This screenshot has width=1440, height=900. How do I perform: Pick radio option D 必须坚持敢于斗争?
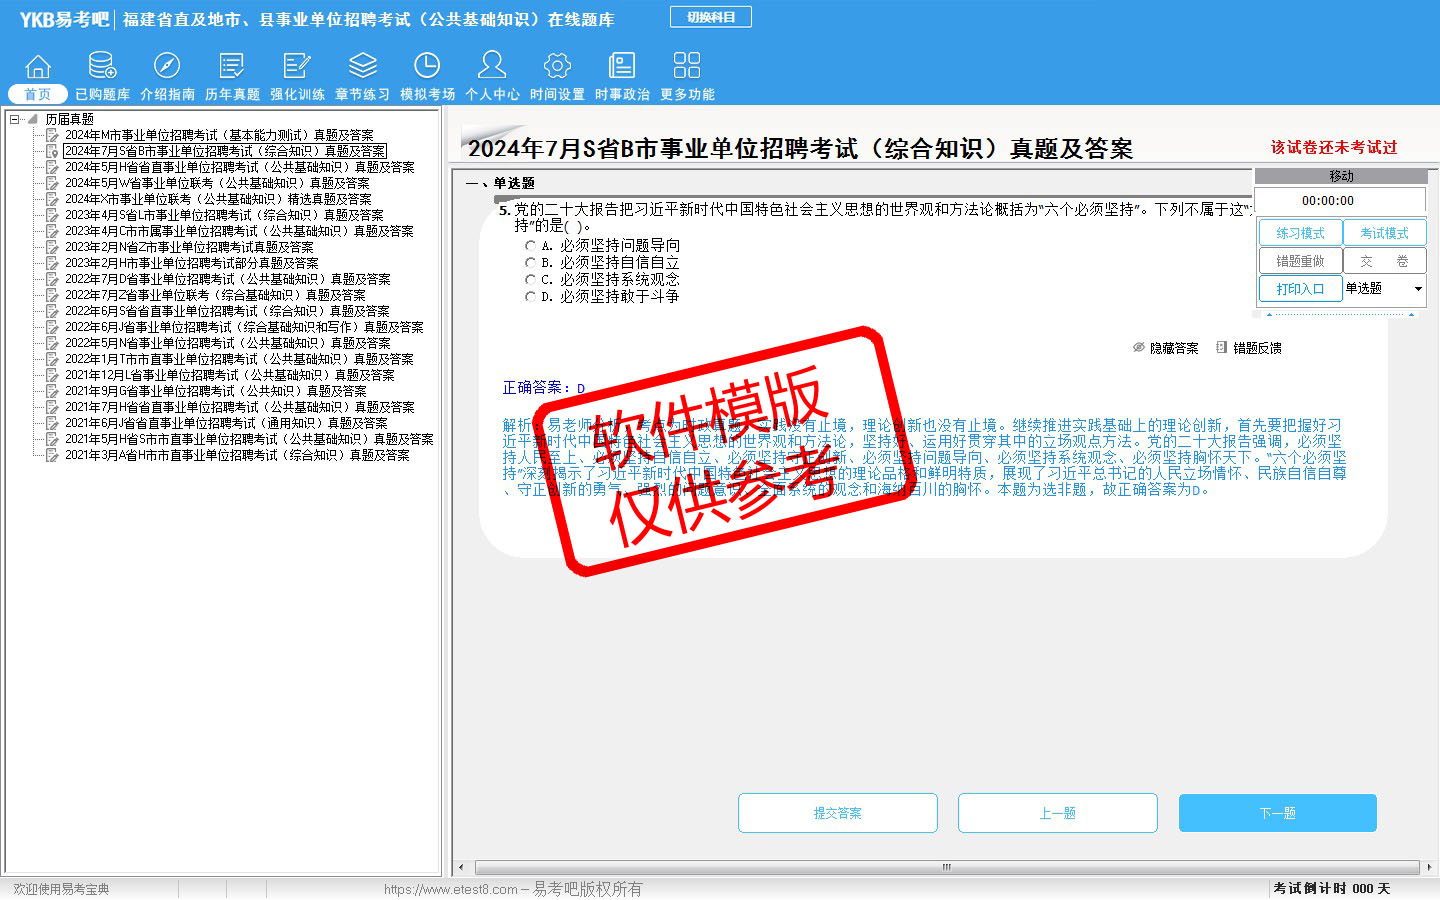click(x=530, y=296)
